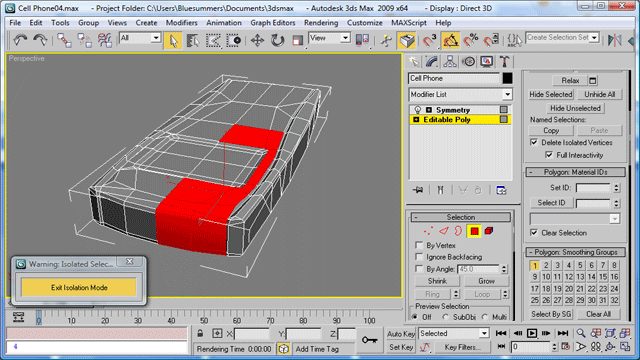Viewport: 640px width, 360px height.
Task: Select the Move tool in the toolbar
Action: pyautogui.click(x=257, y=40)
